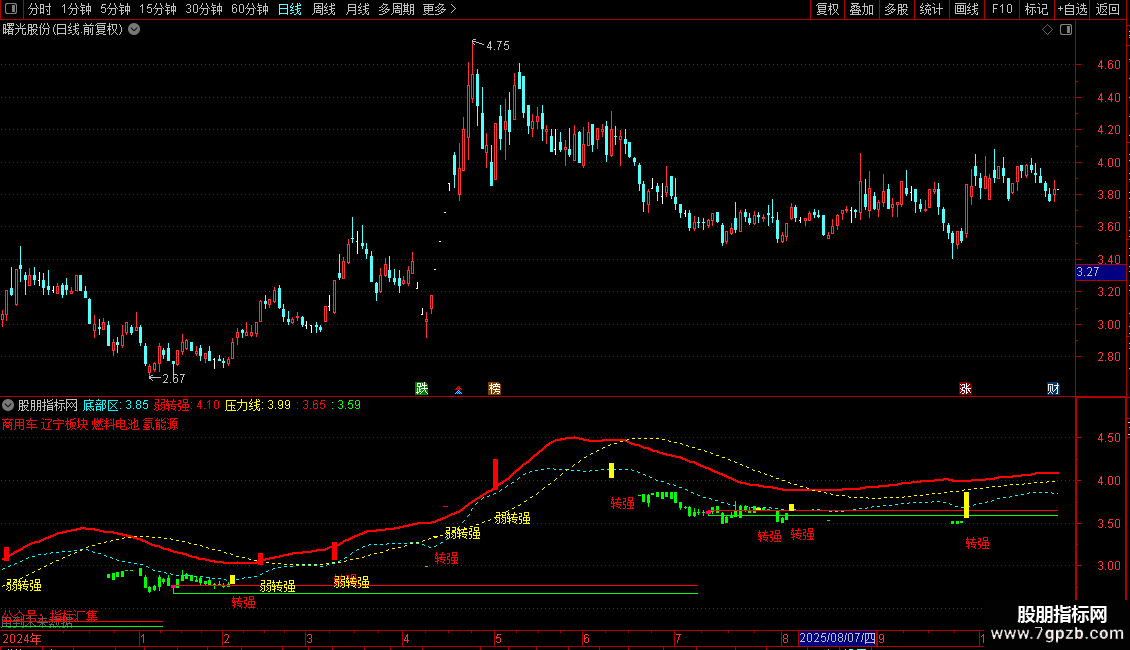The height and width of the screenshot is (650, 1130).
Task: Select the 5分钟 period tab
Action: pos(115,9)
